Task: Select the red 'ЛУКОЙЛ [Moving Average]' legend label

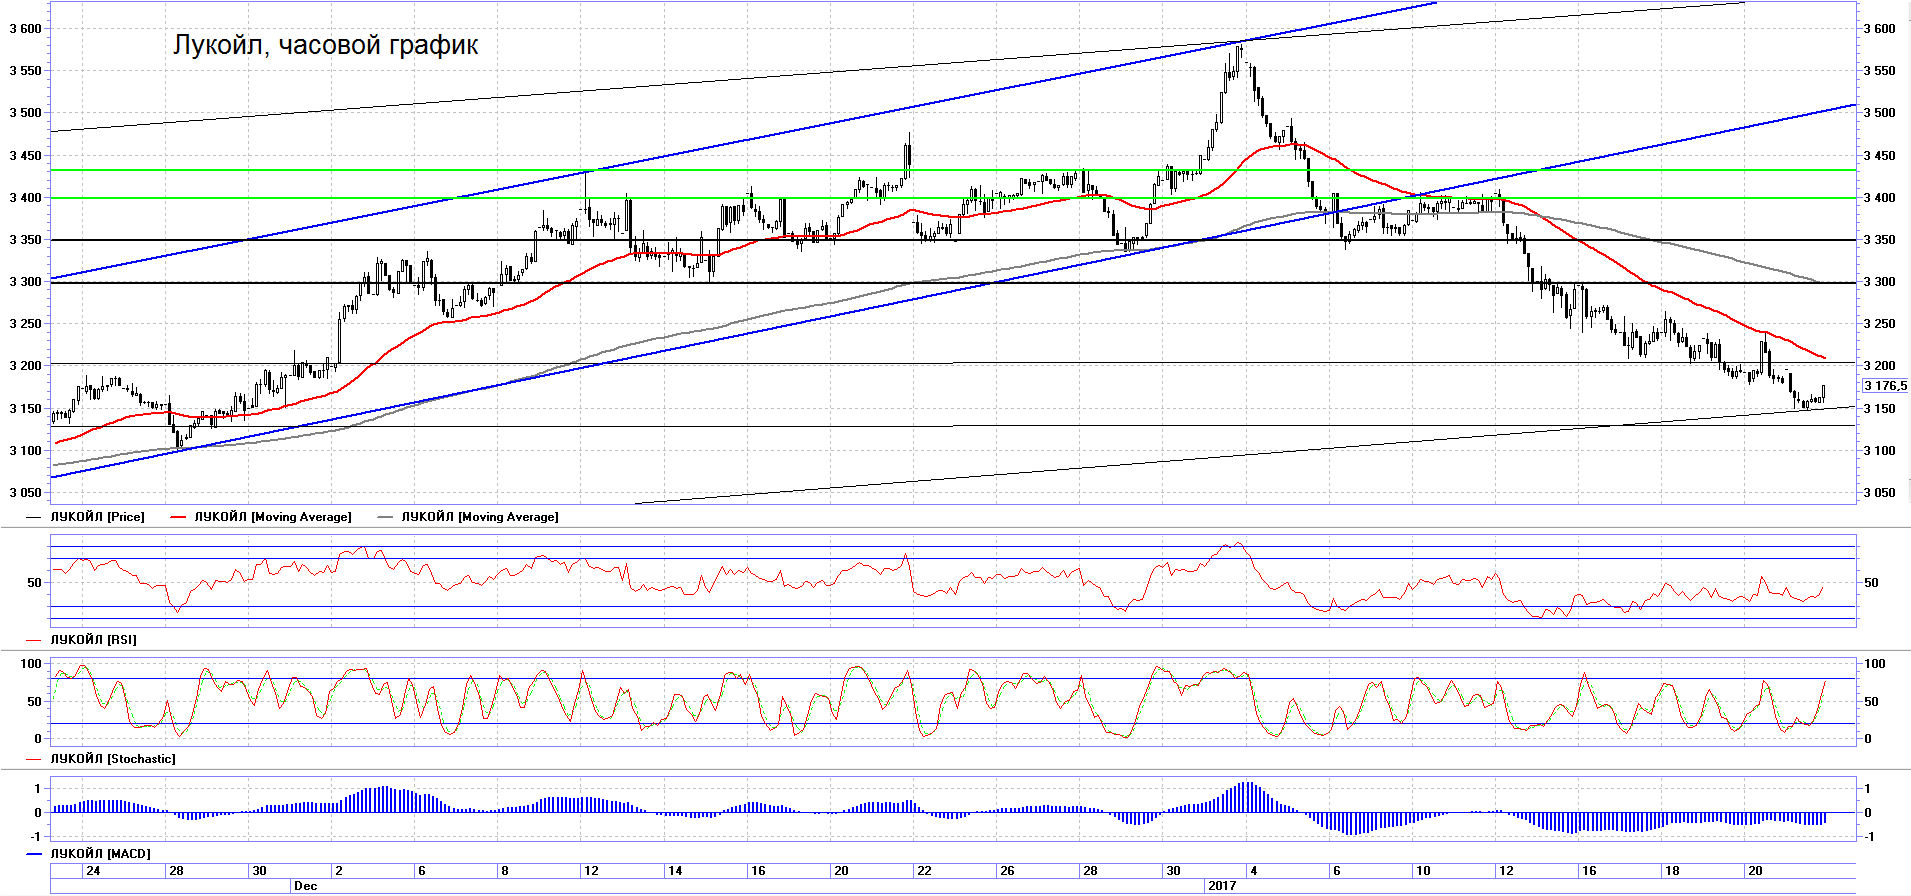Action: tap(272, 517)
